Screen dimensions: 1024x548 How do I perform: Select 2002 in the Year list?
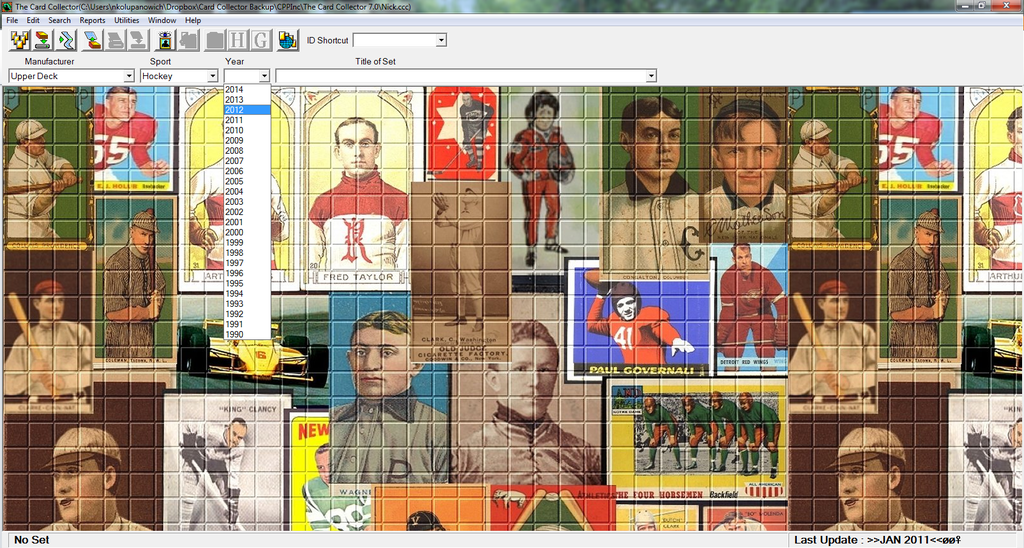coord(247,212)
